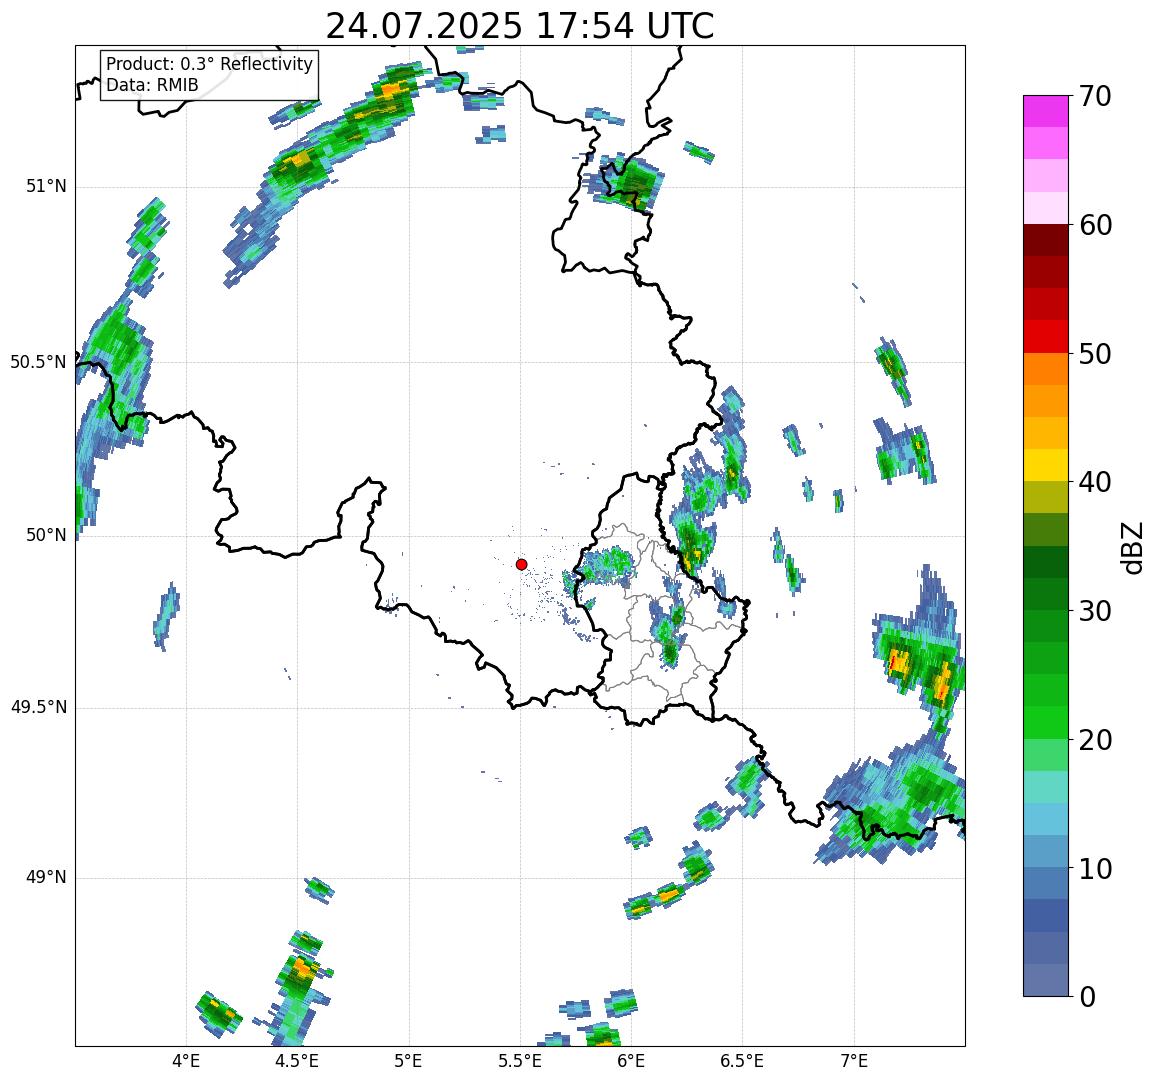Screen dimensions: 1157x1081
Task: Click colorbar tick label 0
Action: click(x=1088, y=997)
